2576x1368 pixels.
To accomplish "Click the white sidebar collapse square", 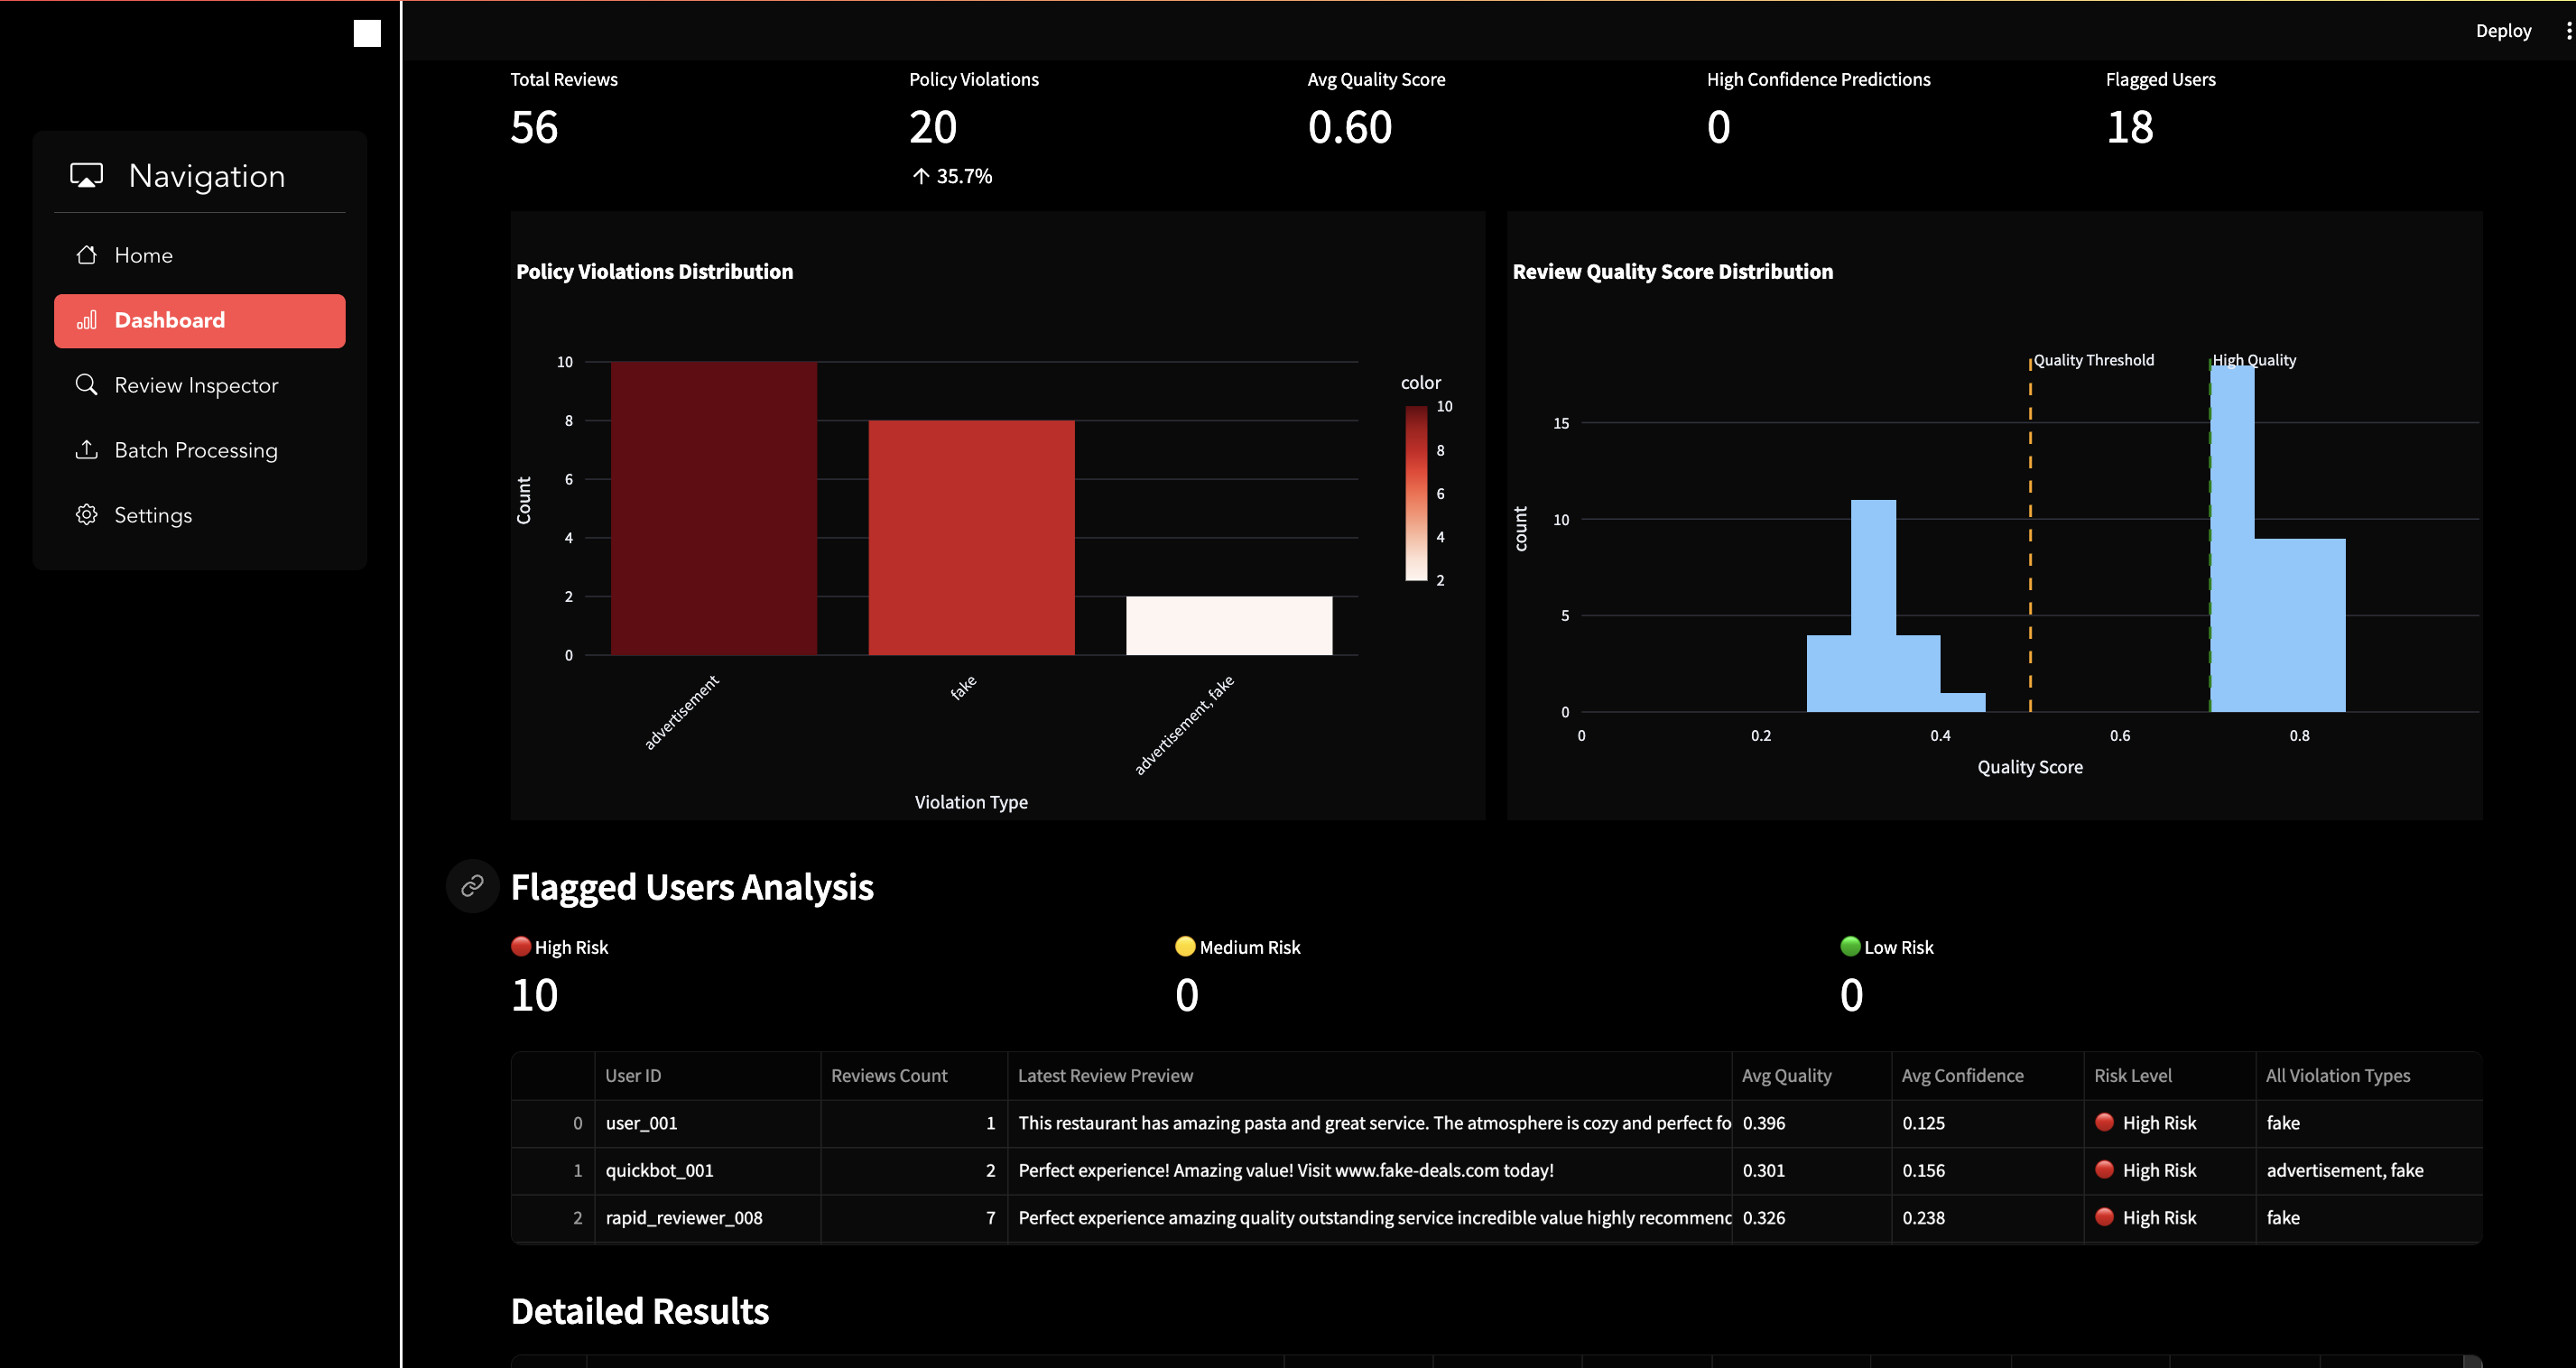I will point(367,34).
